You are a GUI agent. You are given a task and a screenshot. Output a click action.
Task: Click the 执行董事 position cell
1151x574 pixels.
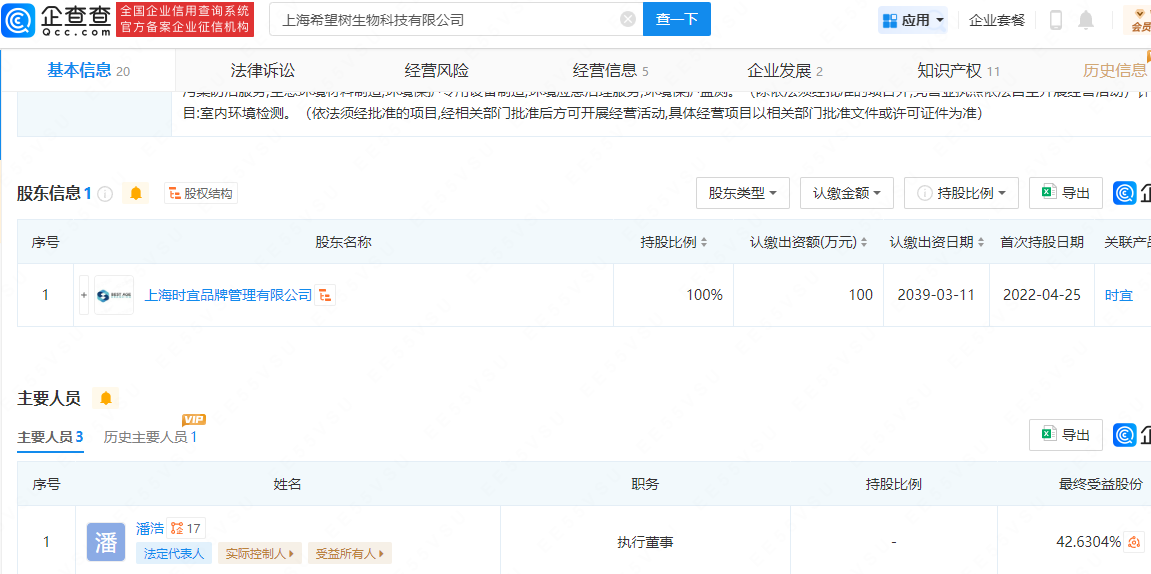pos(645,542)
